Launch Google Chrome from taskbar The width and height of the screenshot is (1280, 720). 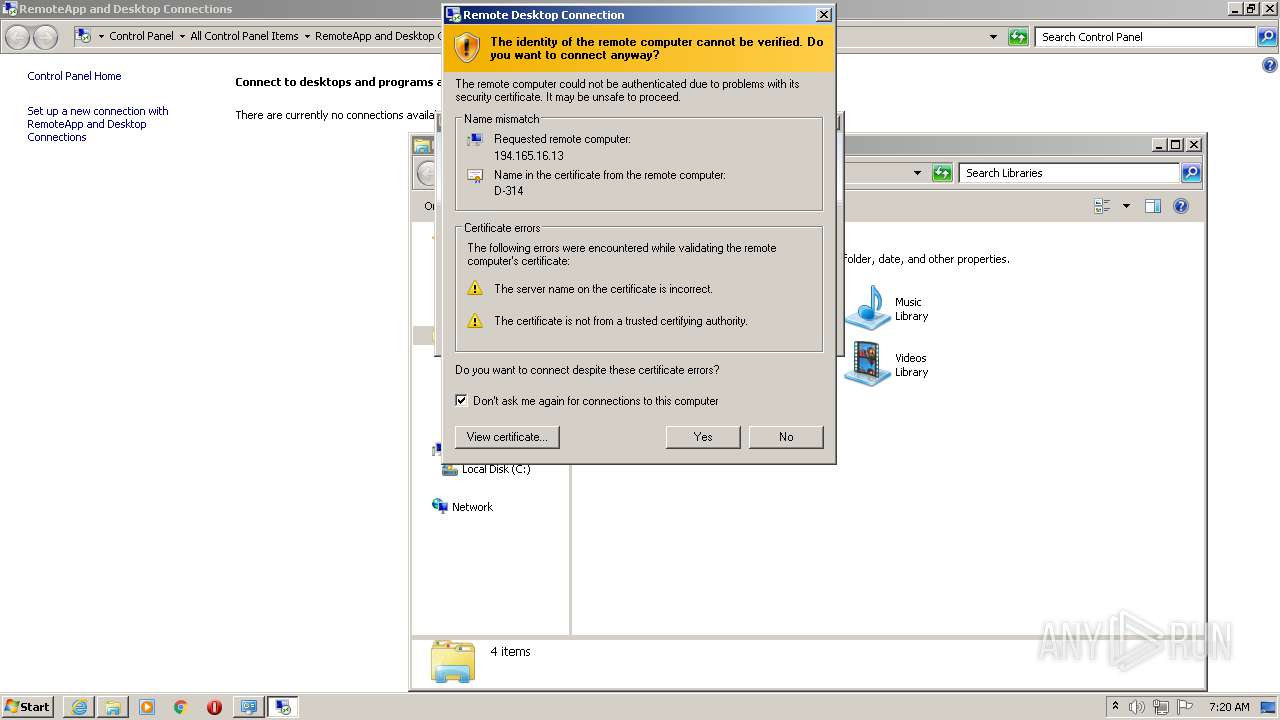(x=181, y=707)
